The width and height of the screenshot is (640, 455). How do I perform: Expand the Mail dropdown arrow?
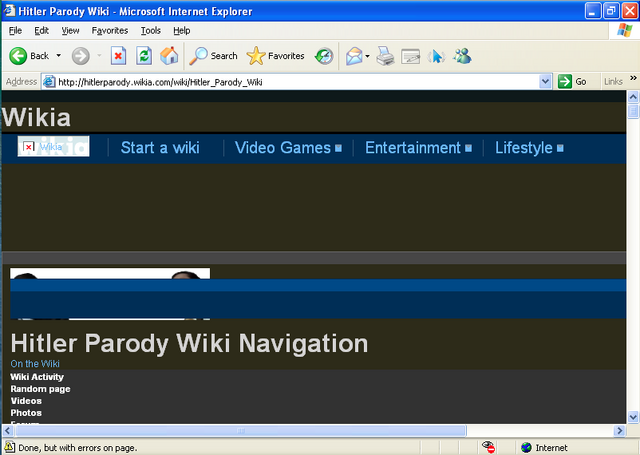point(367,56)
